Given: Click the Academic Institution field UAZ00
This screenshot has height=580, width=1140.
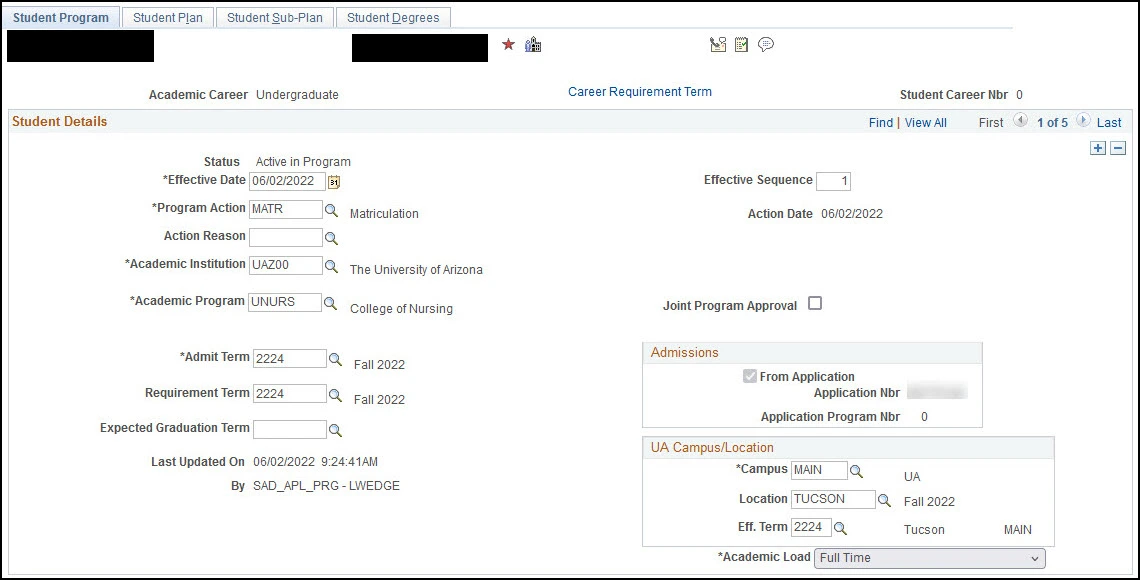Looking at the screenshot, I should [x=286, y=265].
